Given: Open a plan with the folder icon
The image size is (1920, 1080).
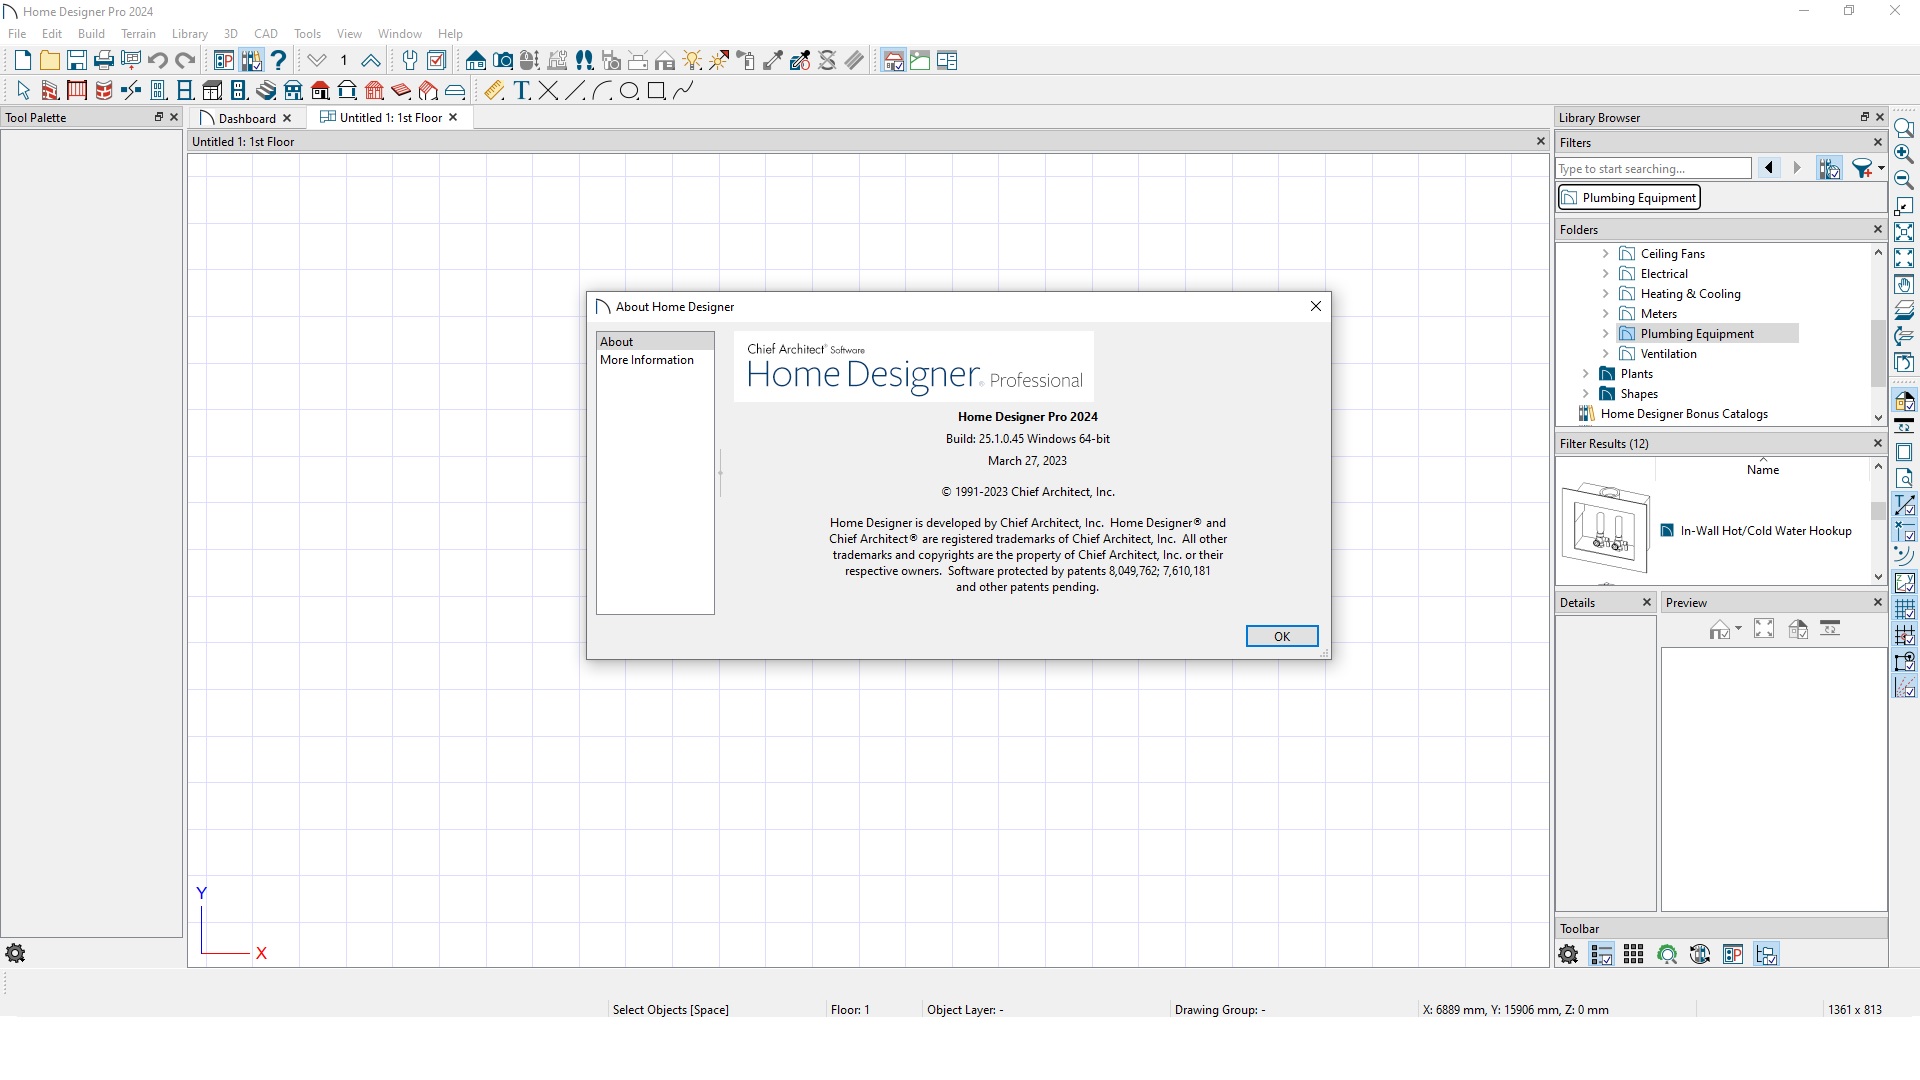Looking at the screenshot, I should tap(49, 61).
